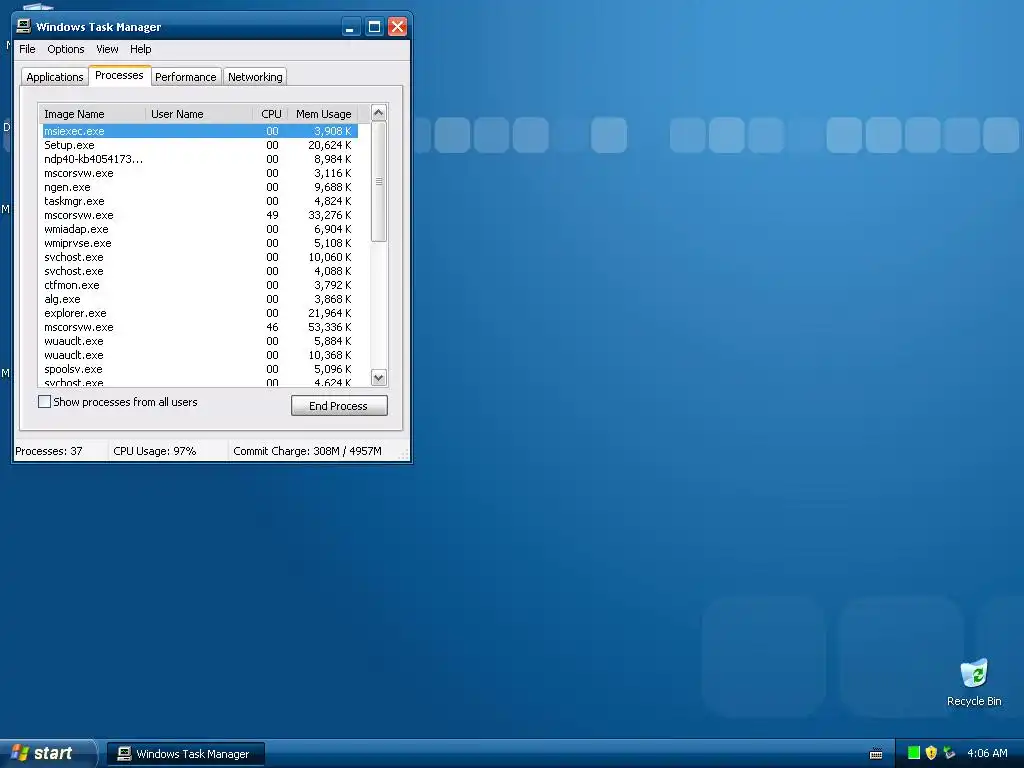The image size is (1024, 768).
Task: Select the msiexec.exe process row
Action: pyautogui.click(x=200, y=131)
